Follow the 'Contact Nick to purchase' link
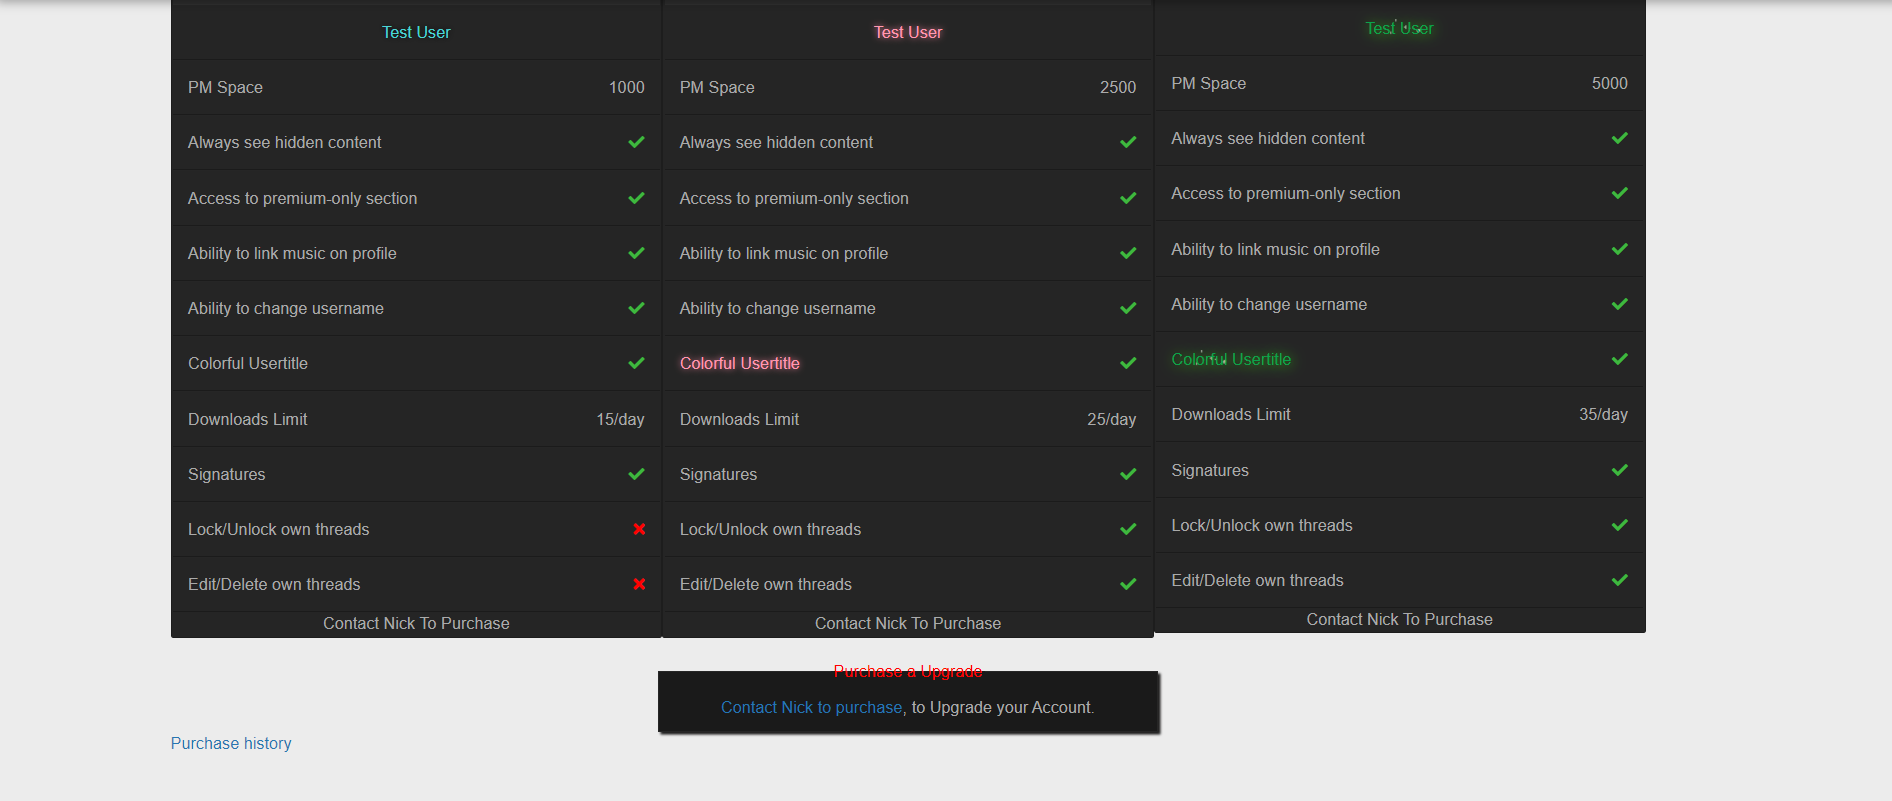This screenshot has width=1892, height=801. coord(811,707)
